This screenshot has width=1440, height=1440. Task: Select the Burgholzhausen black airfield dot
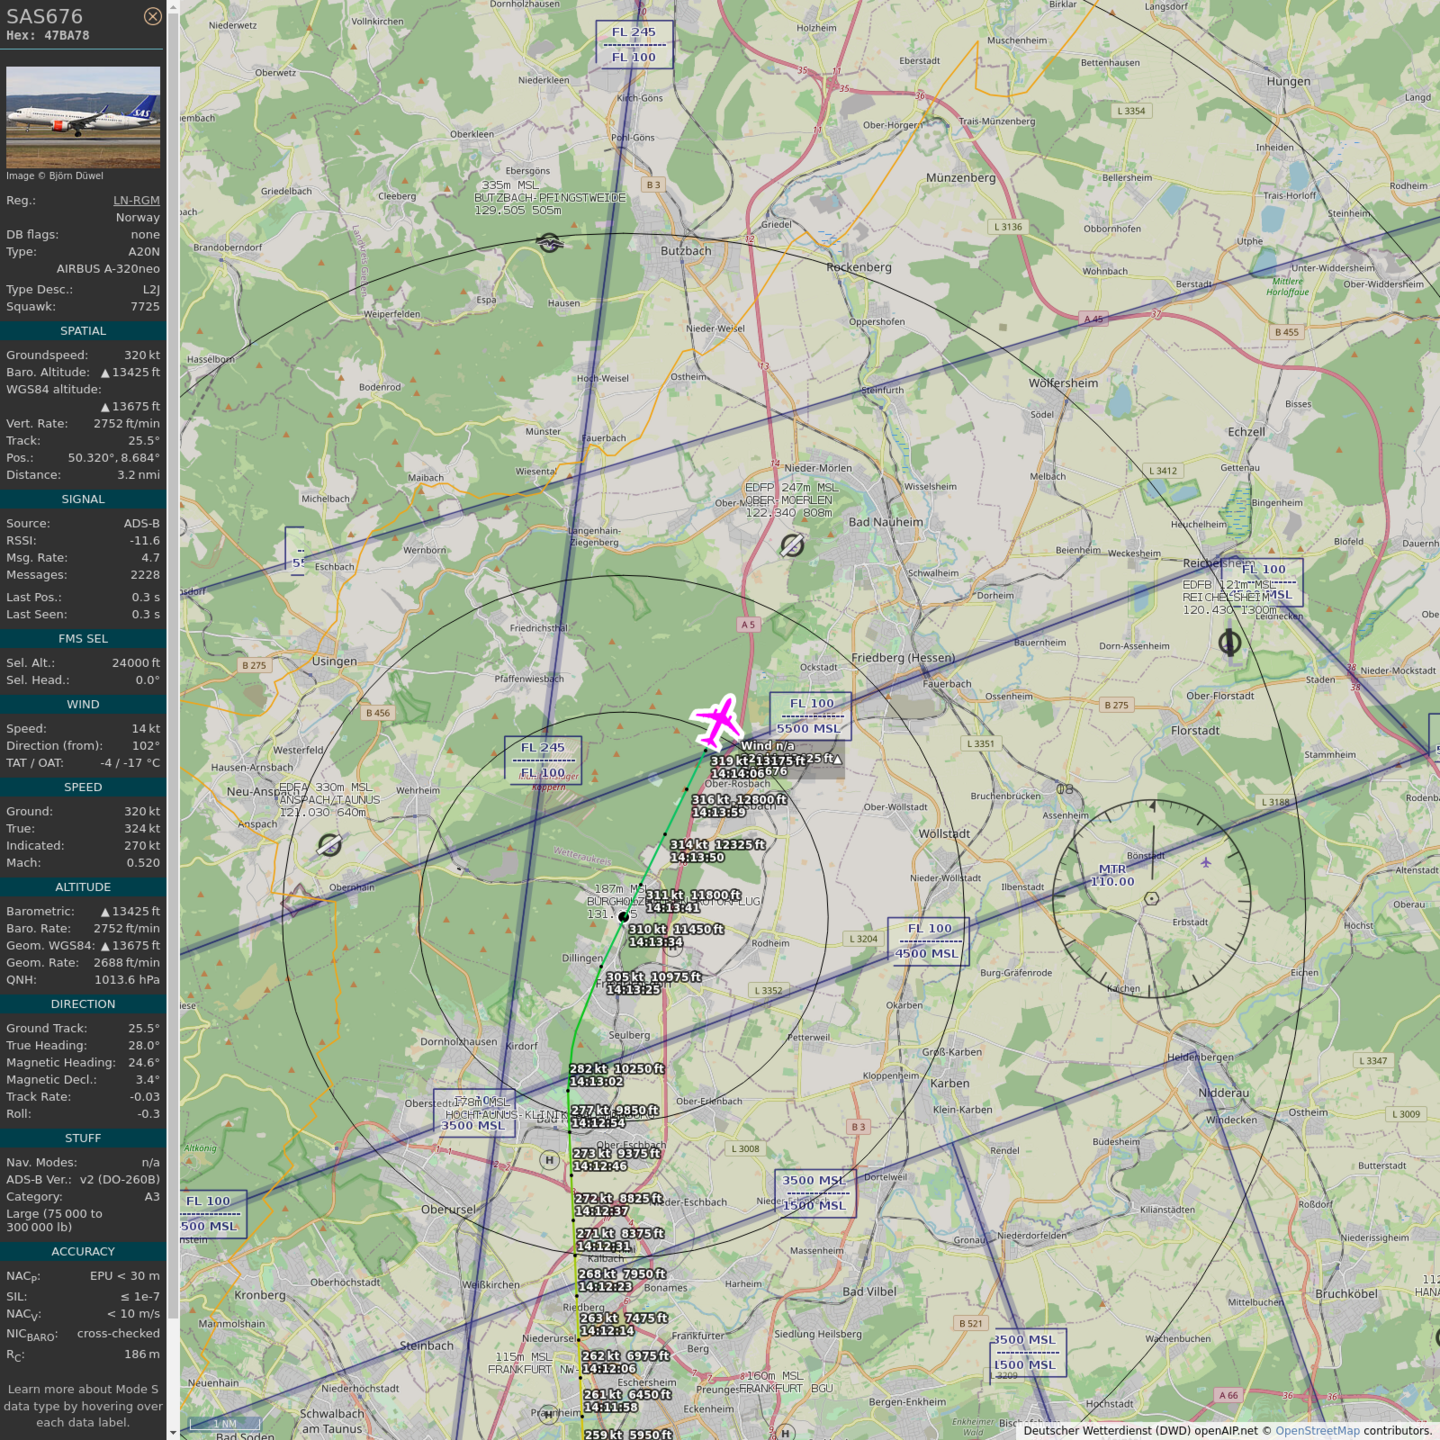(624, 917)
